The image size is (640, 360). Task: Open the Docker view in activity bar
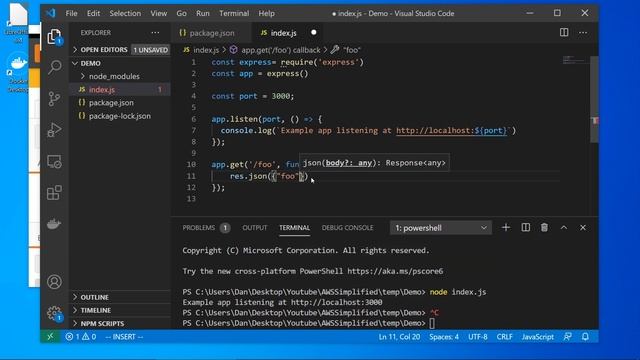click(54, 224)
